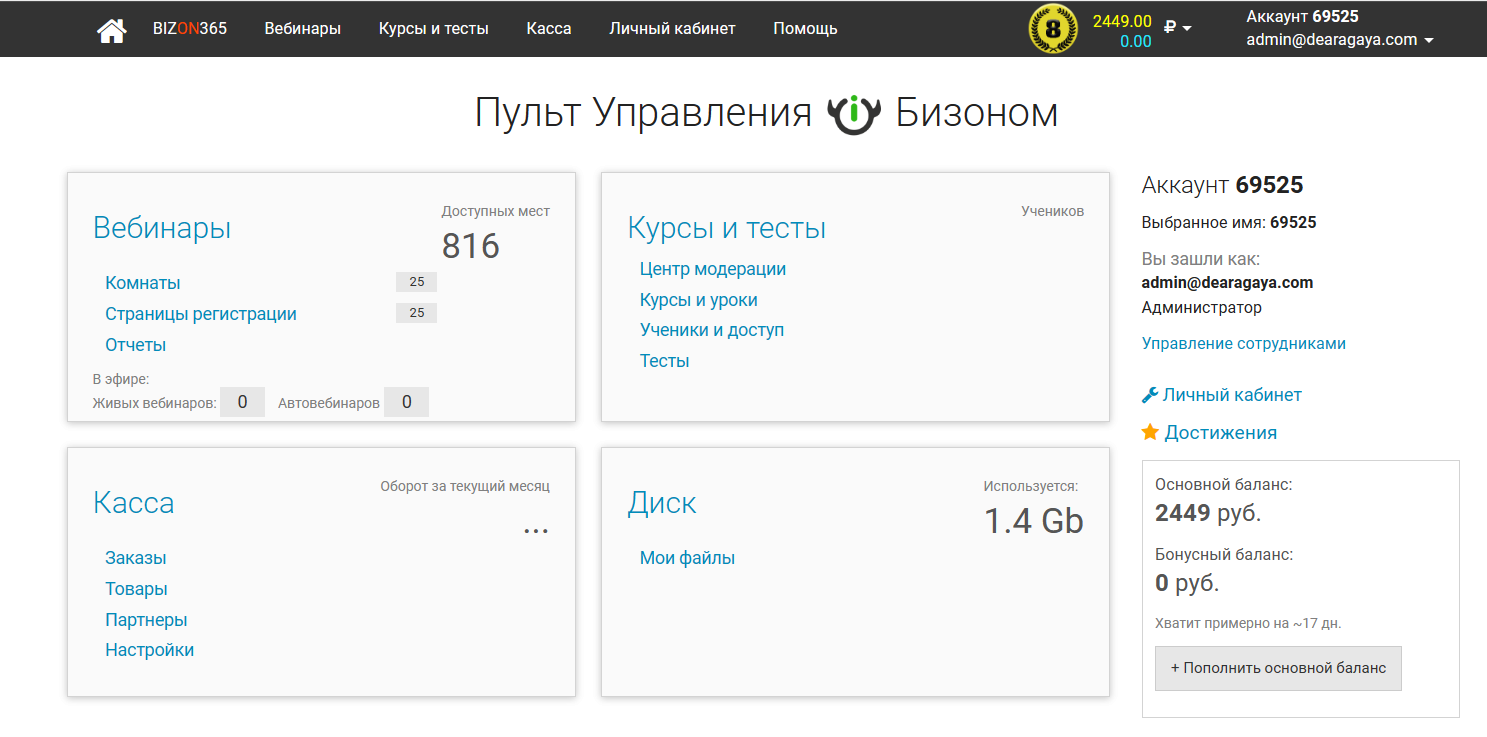
Task: Open Центр модерации link
Action: tap(713, 269)
